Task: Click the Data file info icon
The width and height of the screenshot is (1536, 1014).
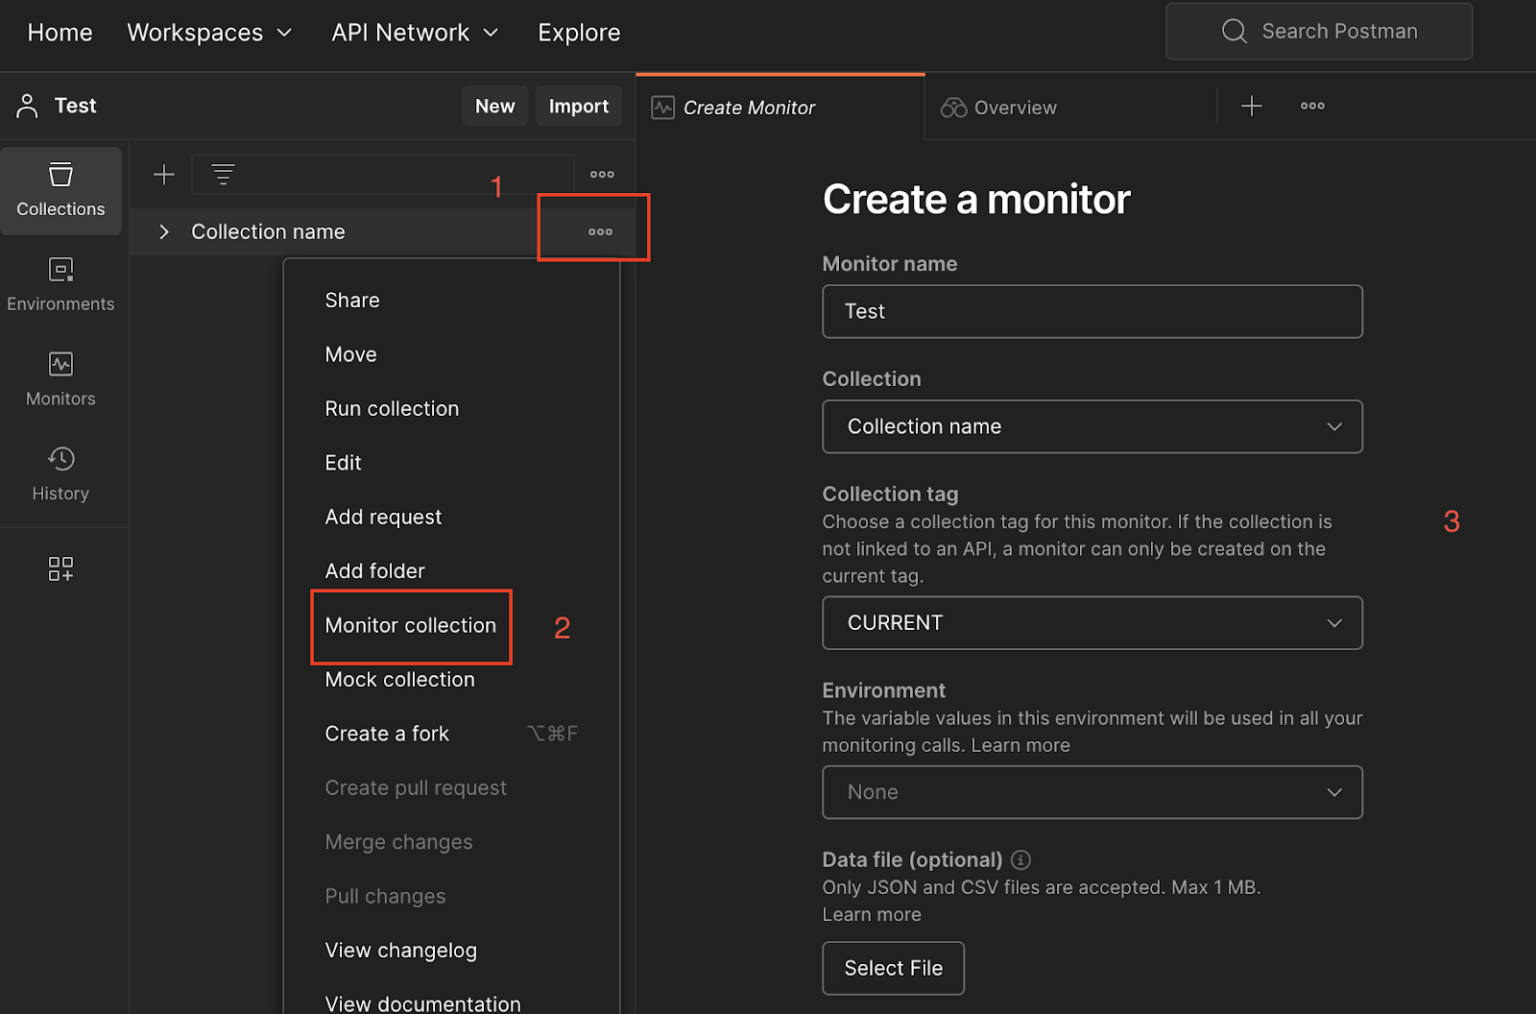Action: (1020, 859)
